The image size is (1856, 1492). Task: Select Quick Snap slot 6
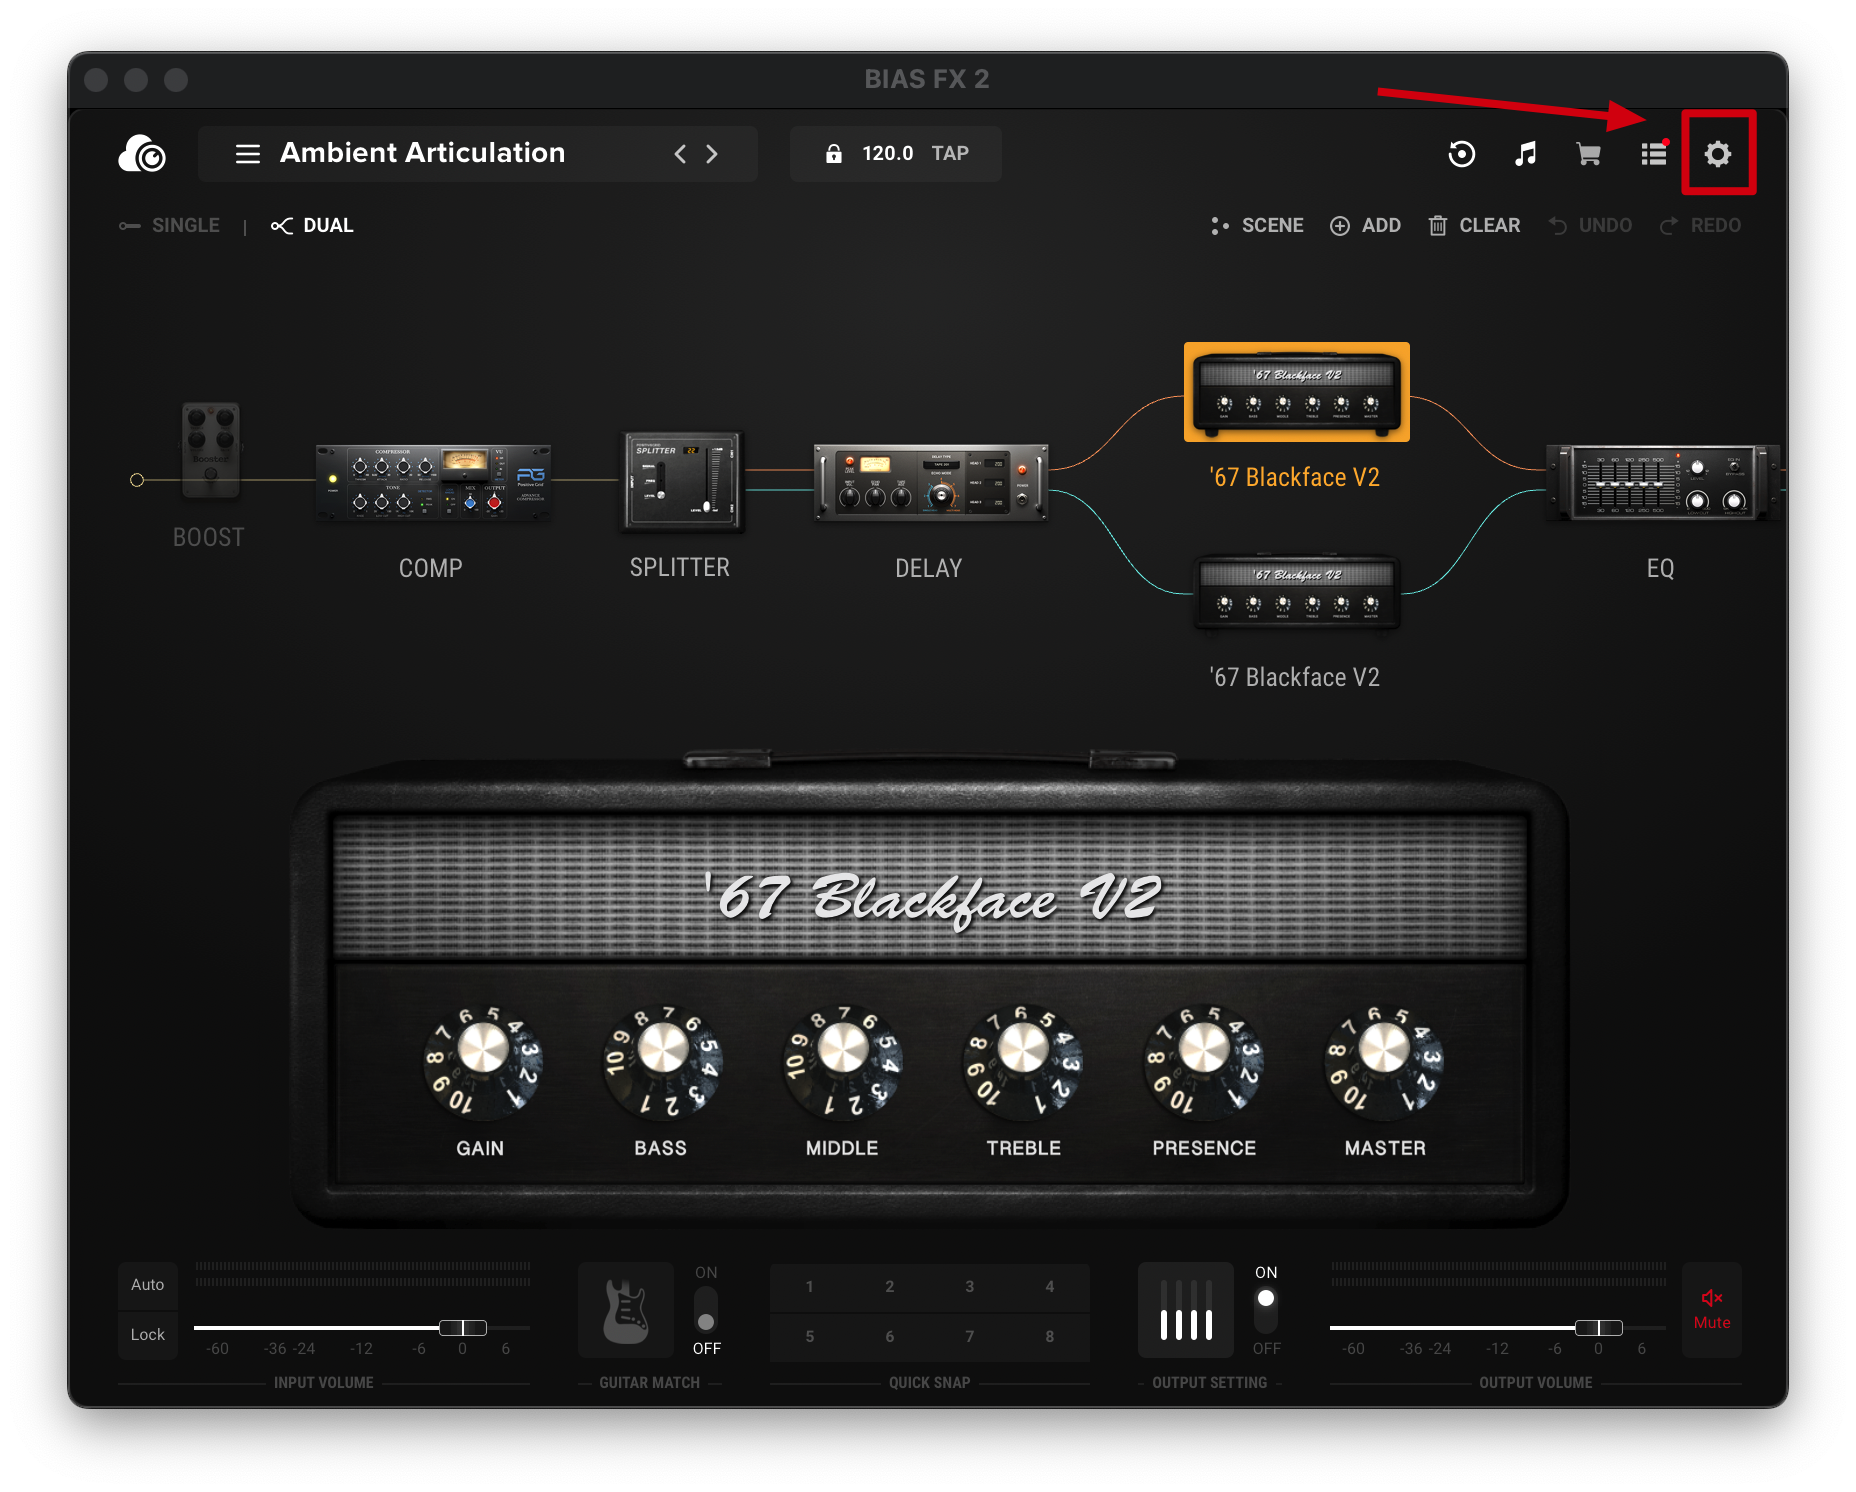(890, 1337)
